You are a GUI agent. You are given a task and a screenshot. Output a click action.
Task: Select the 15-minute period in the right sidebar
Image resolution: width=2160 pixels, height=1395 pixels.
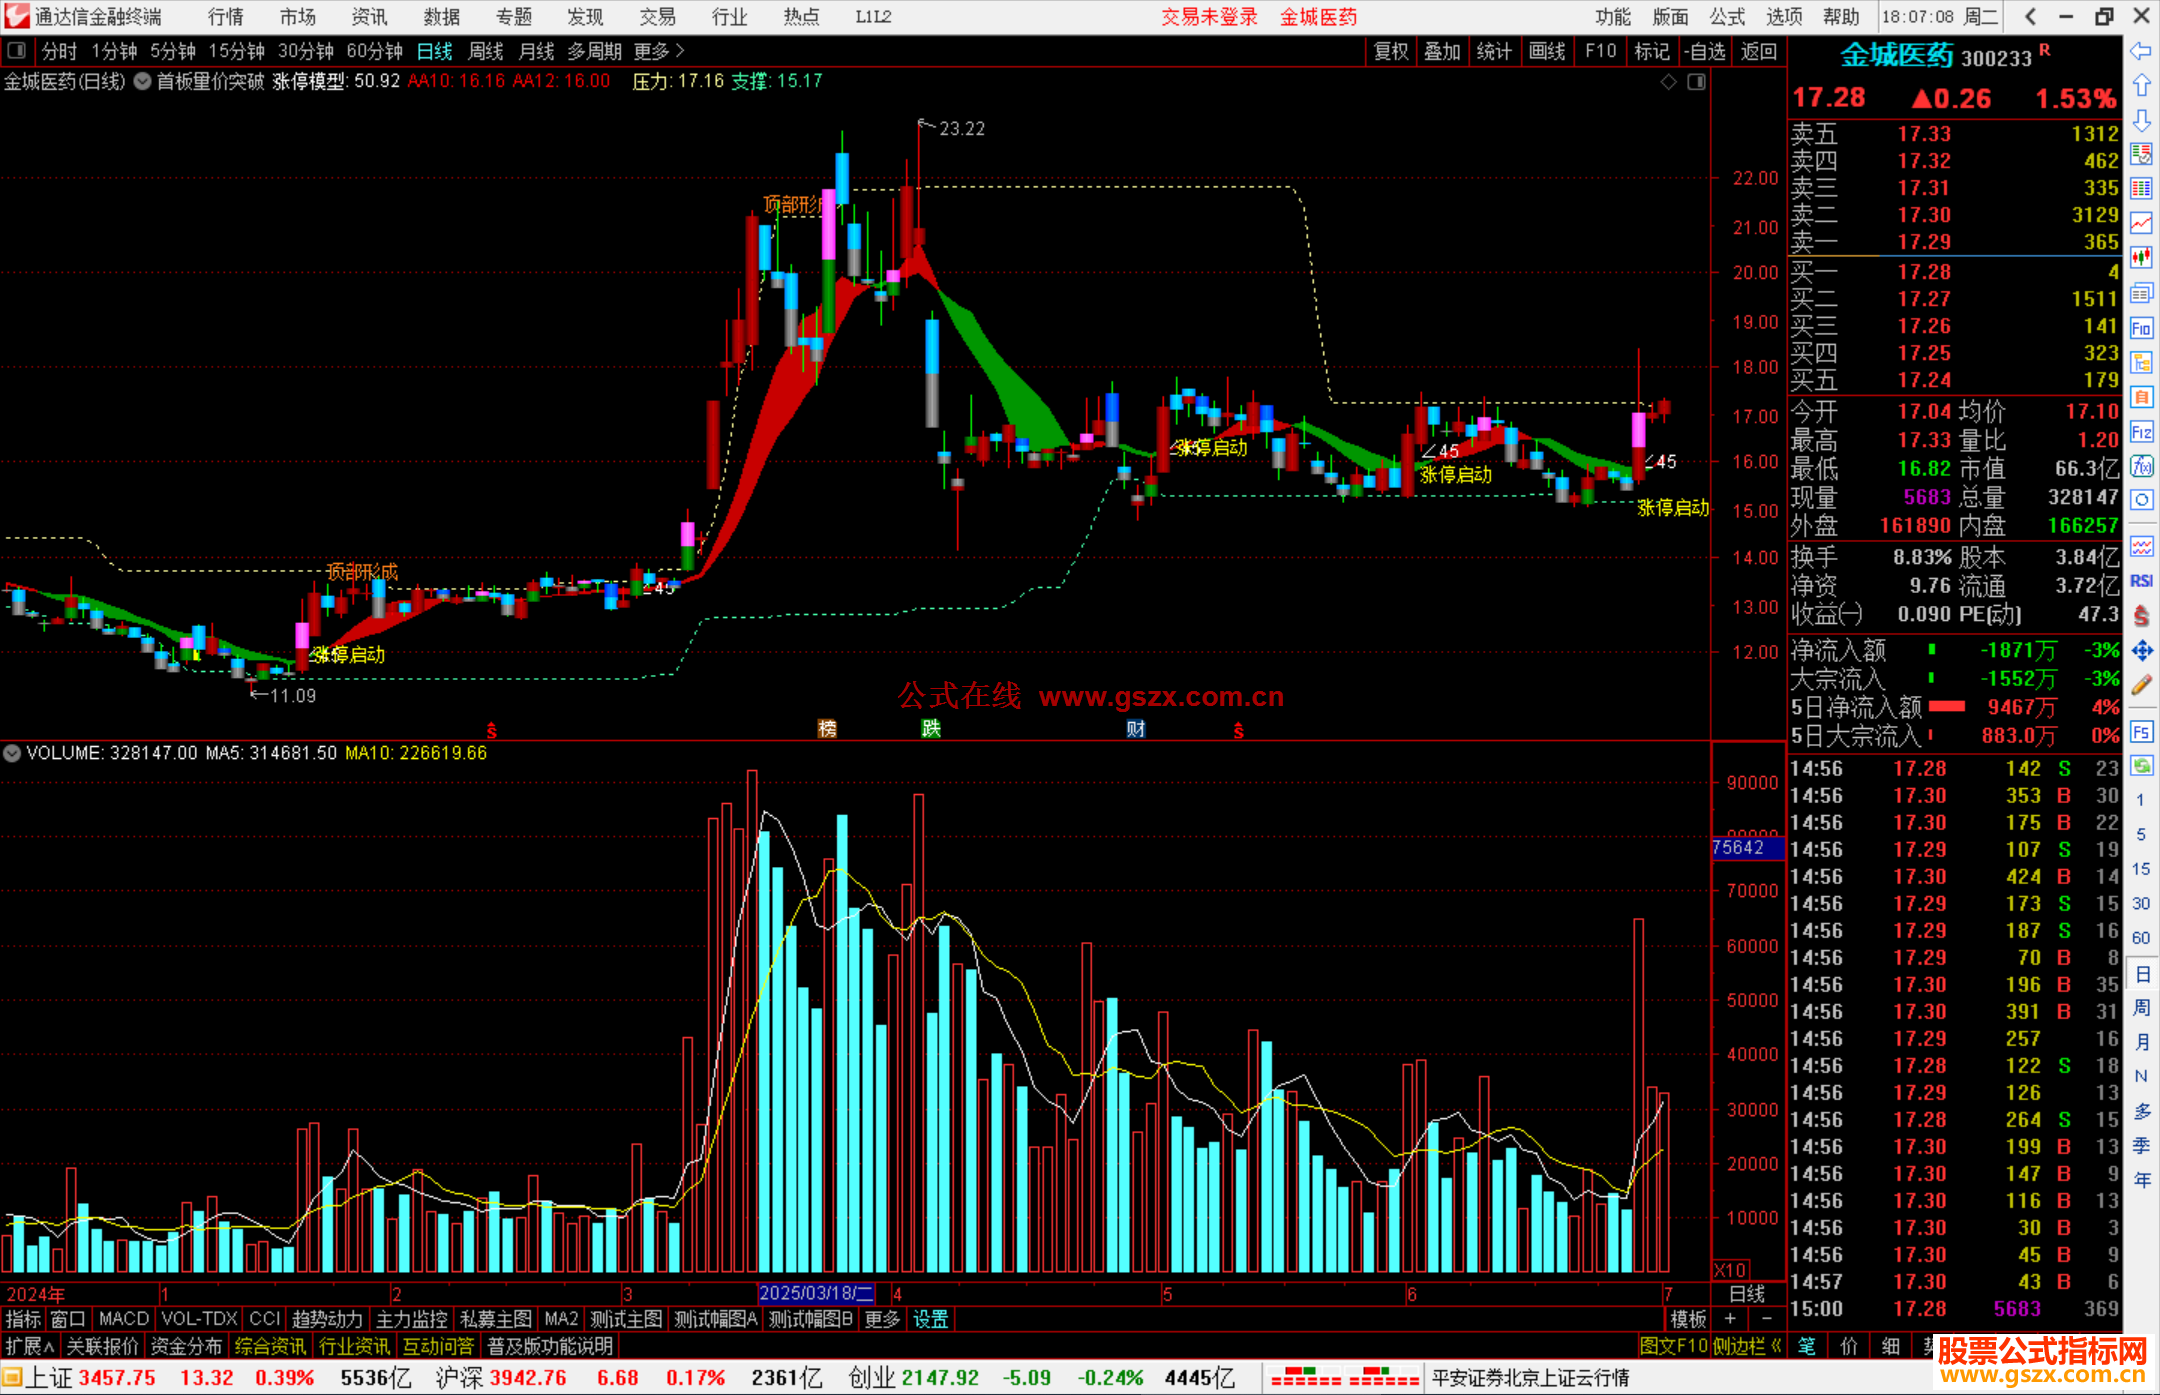pyautogui.click(x=2141, y=869)
